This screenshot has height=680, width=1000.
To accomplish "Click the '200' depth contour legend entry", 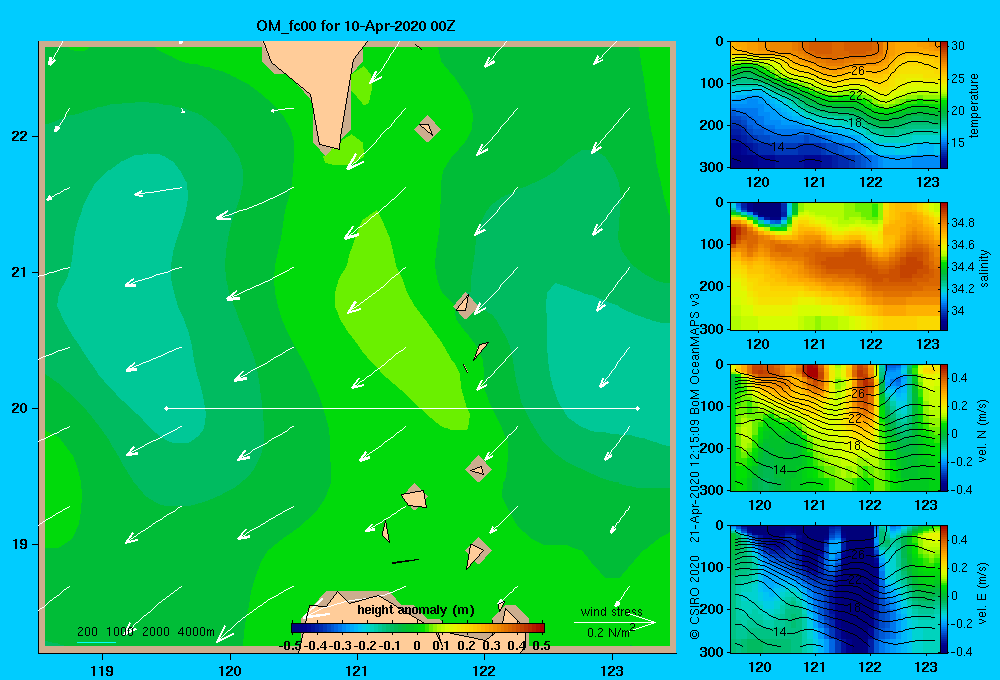I will (87, 632).
